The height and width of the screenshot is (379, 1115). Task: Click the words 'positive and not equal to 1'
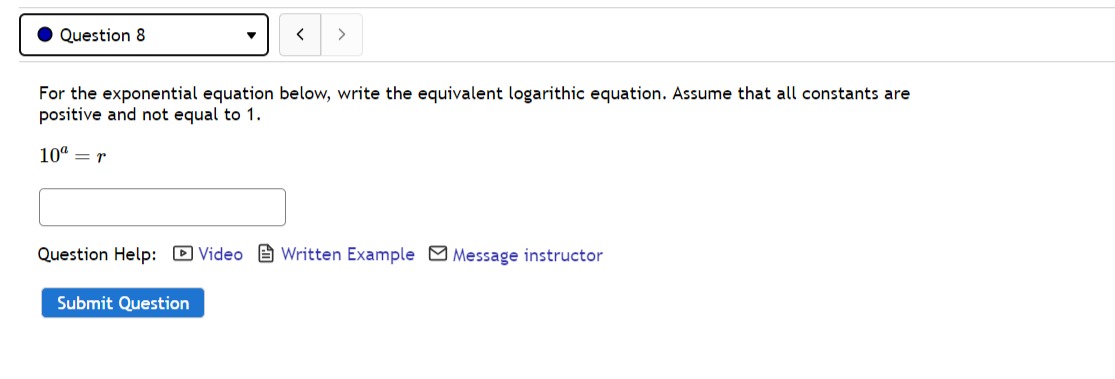[150, 114]
